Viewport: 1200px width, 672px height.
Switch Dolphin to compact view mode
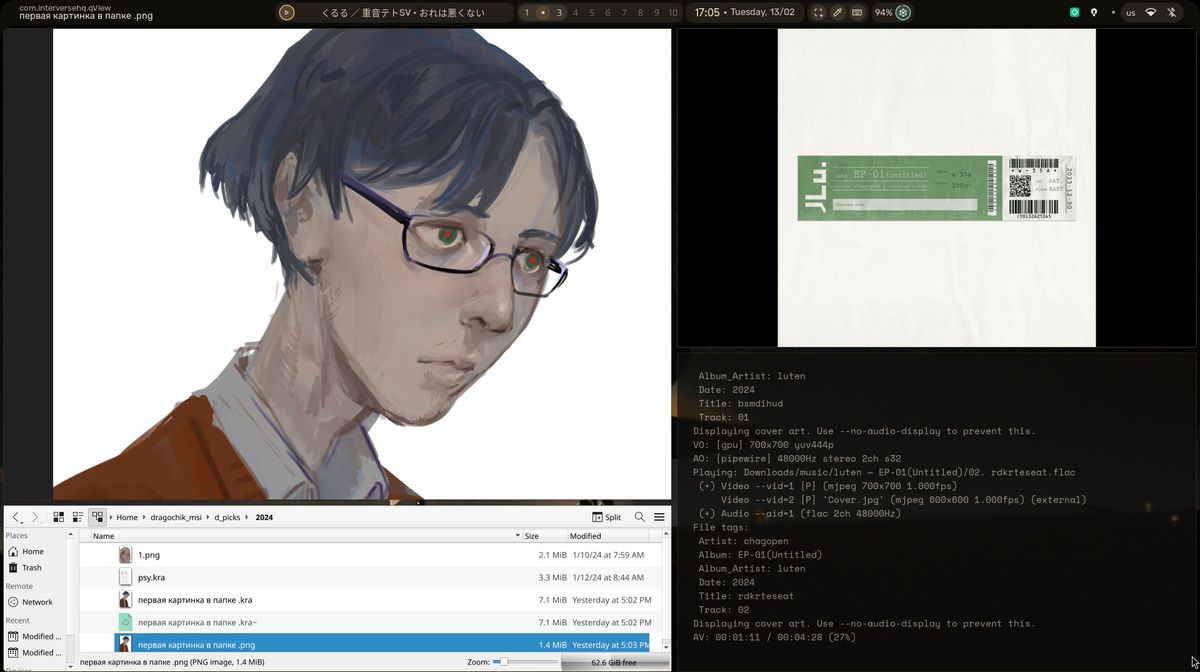77,517
